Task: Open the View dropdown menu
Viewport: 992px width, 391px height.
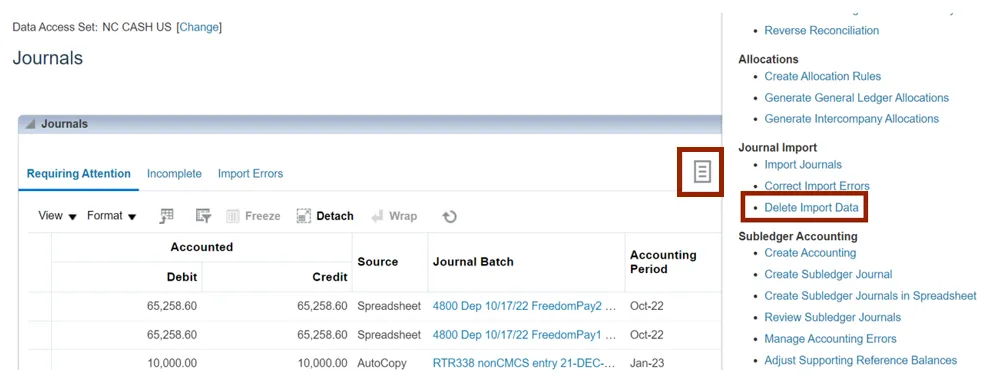Action: [58, 216]
